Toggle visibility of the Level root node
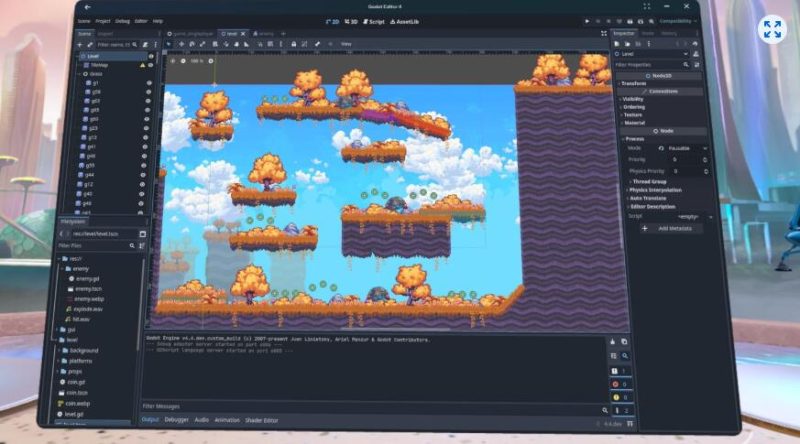The image size is (800, 444). [x=151, y=56]
